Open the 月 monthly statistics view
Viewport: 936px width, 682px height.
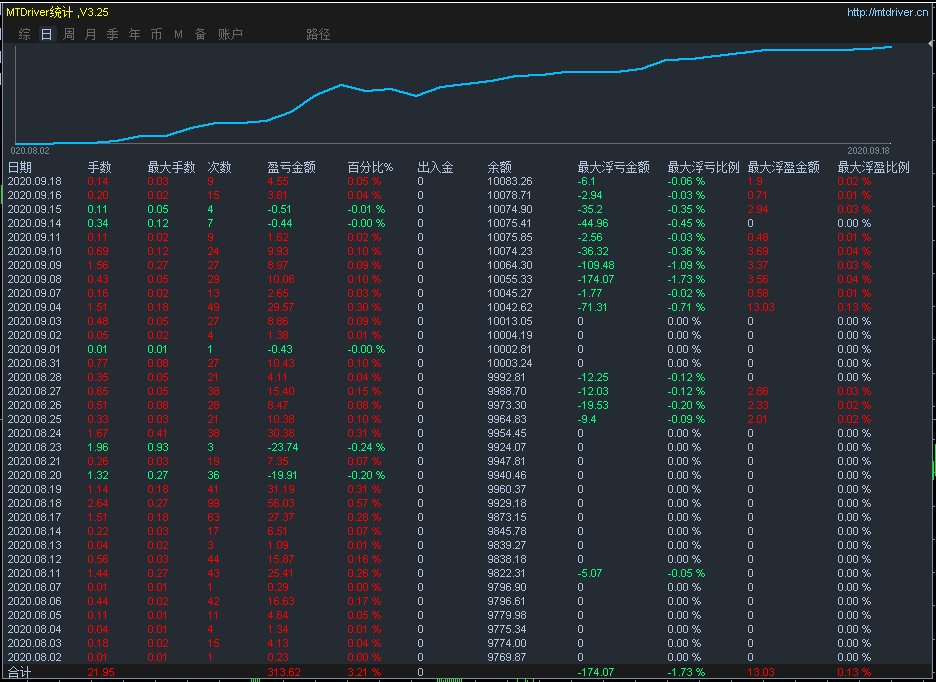(89, 33)
